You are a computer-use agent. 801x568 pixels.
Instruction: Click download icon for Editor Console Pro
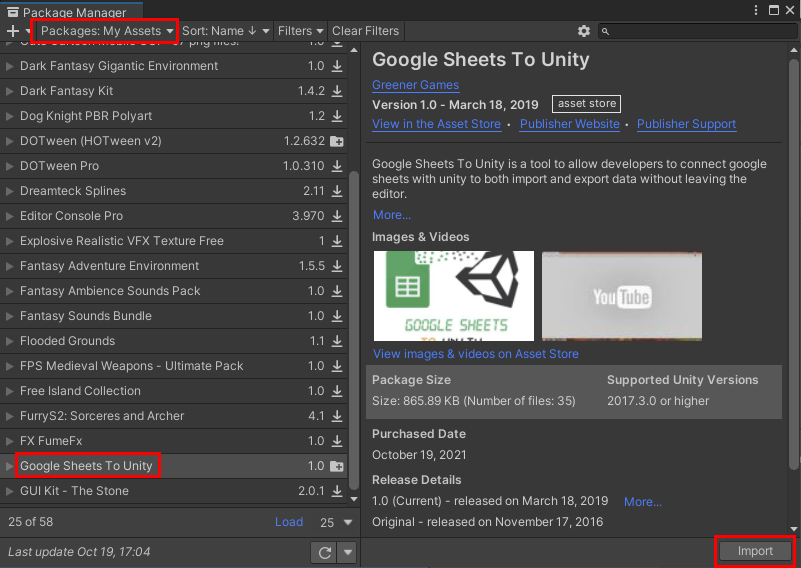click(x=337, y=216)
